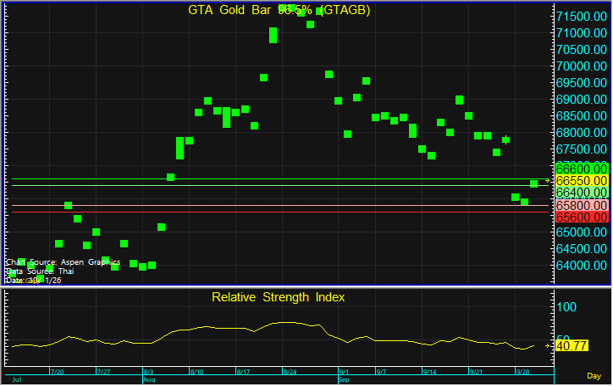Click the Sep month label

[344, 380]
